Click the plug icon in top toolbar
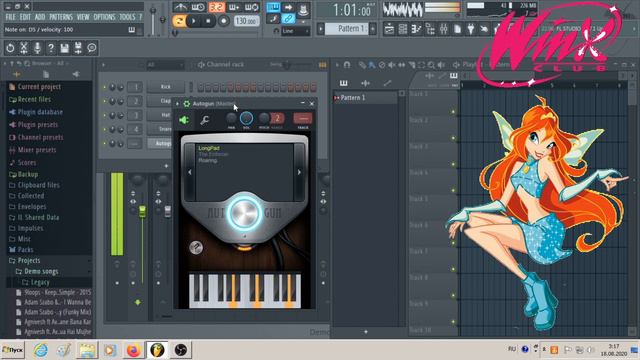 pos(471,29)
